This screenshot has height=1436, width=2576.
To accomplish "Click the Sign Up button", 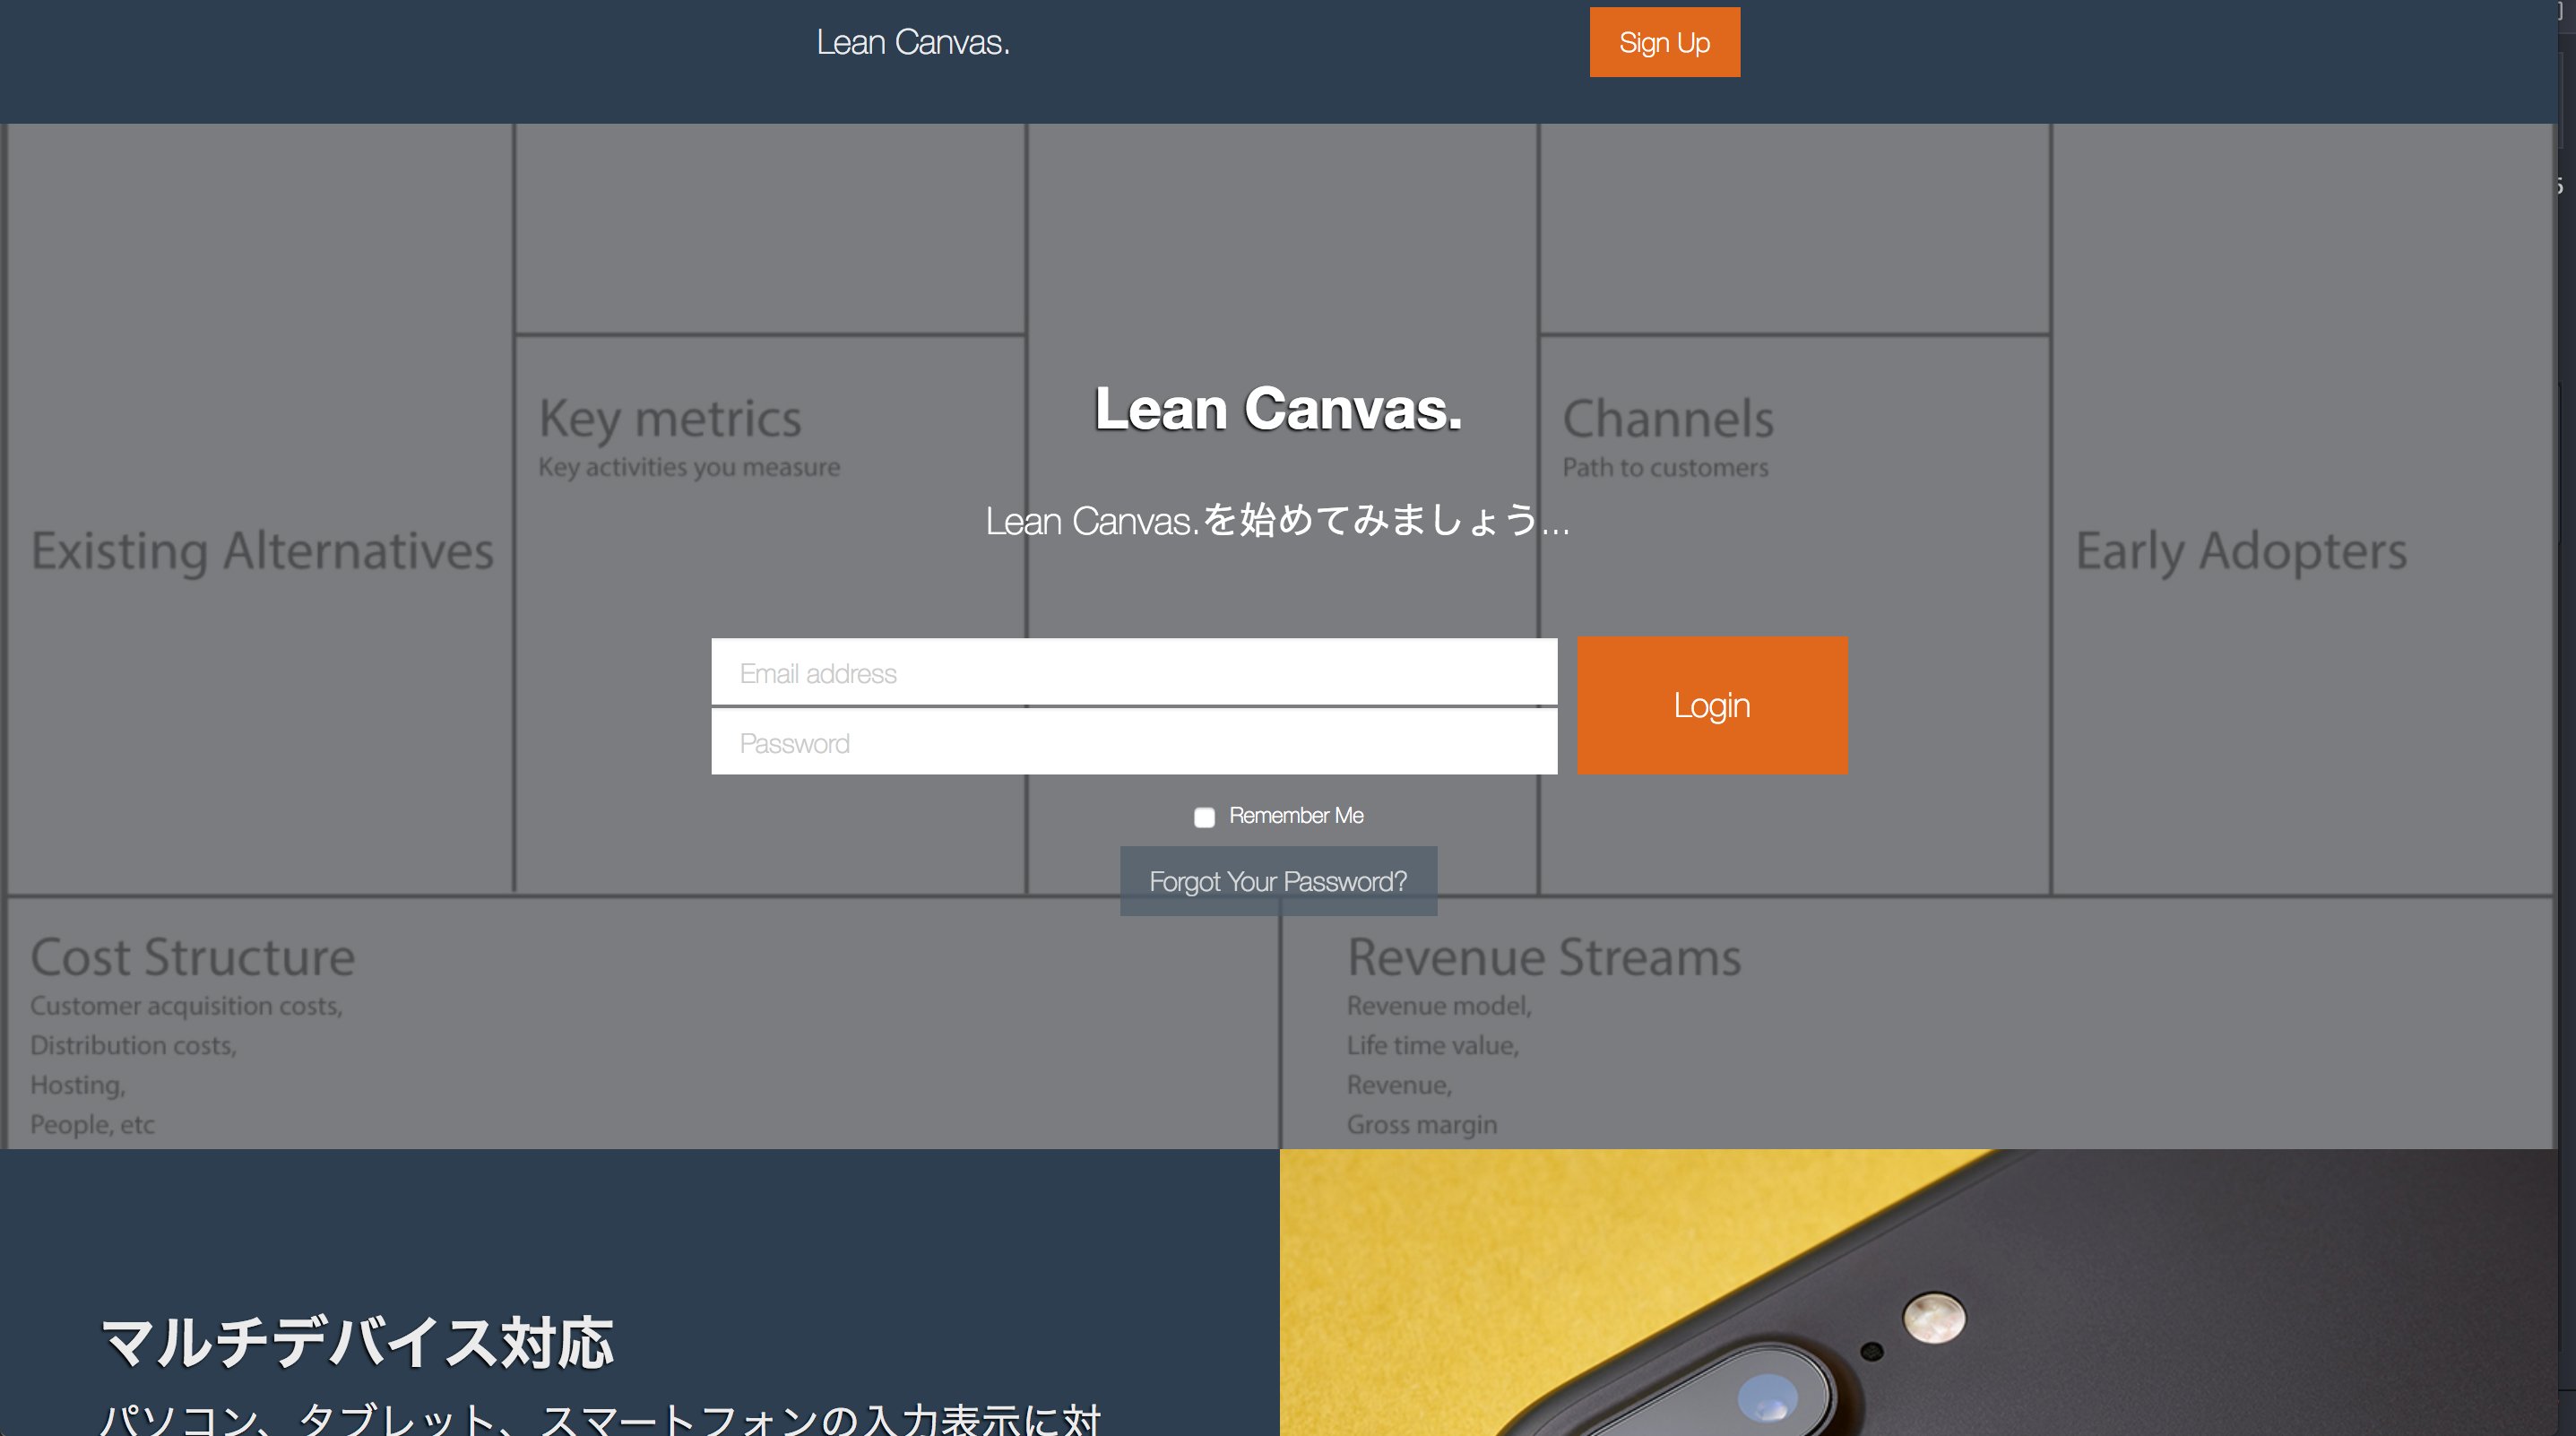I will (x=1664, y=40).
